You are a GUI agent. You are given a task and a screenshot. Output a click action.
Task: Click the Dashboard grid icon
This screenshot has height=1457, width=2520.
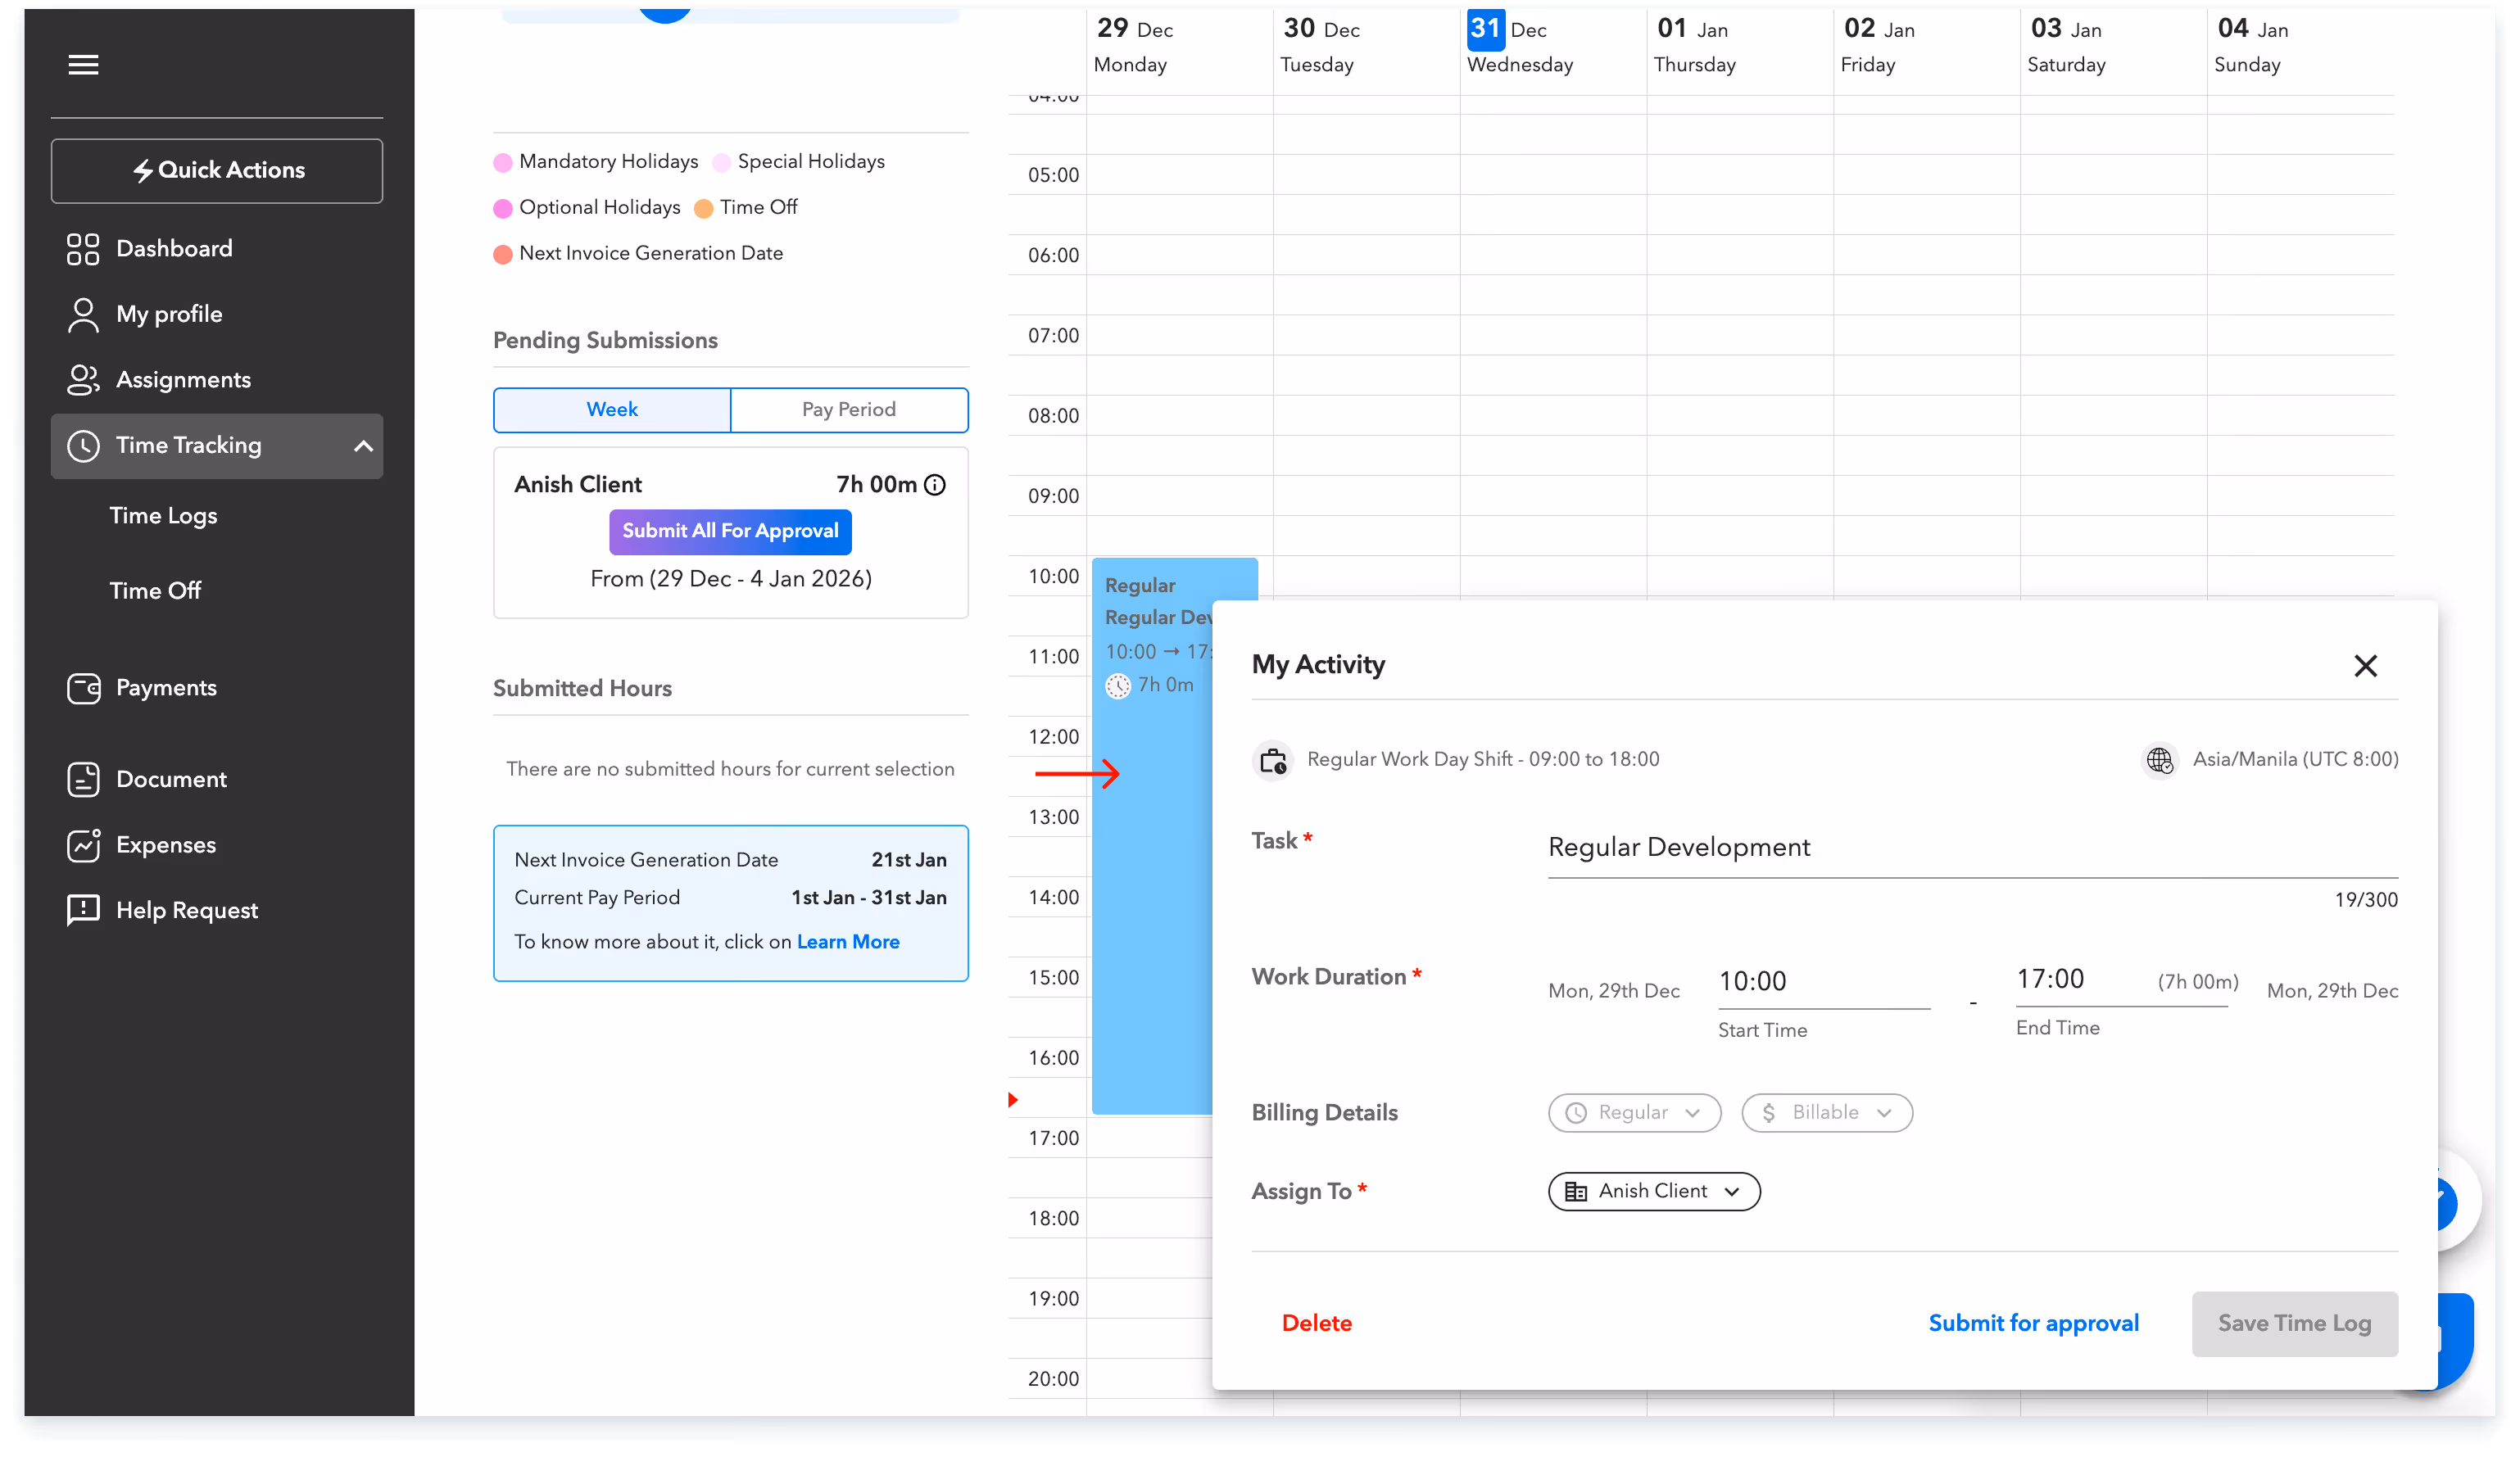pyautogui.click(x=83, y=249)
